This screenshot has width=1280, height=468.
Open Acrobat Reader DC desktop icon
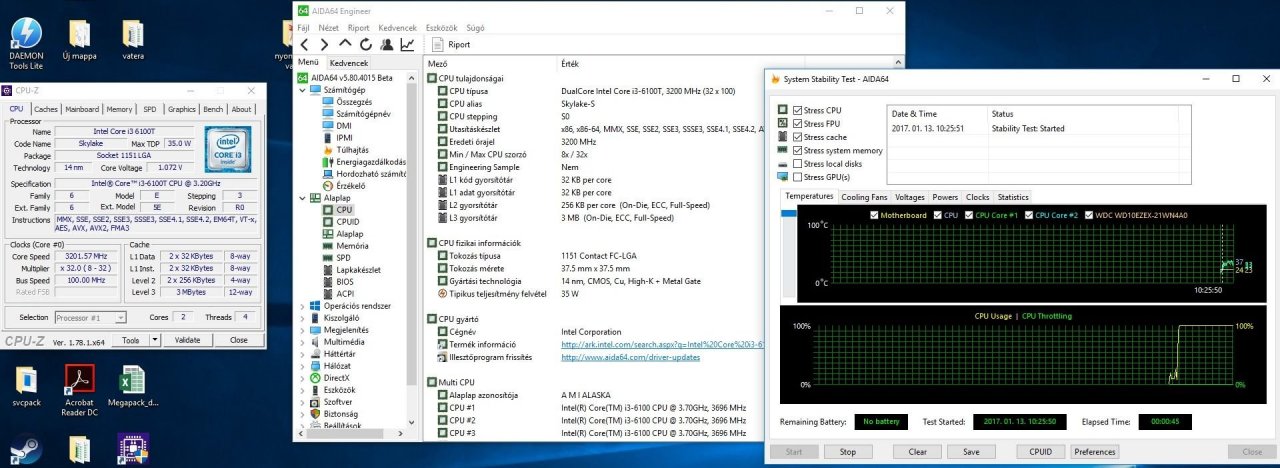tap(80, 390)
